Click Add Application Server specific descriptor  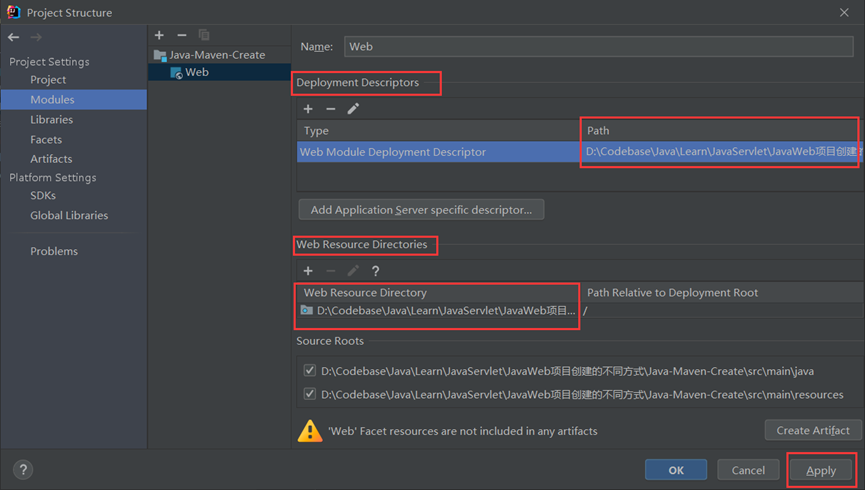[x=421, y=209]
